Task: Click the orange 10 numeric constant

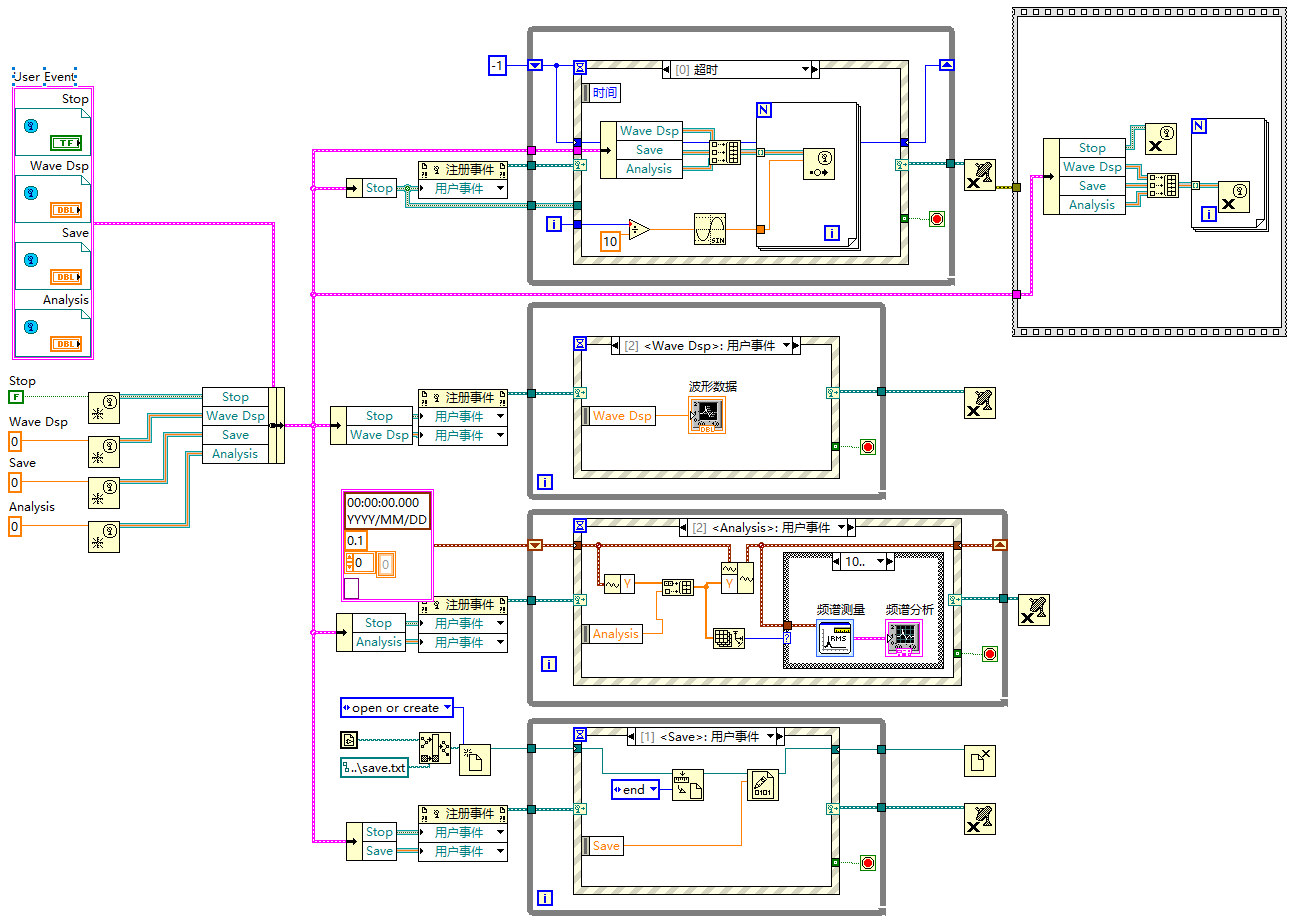Action: pyautogui.click(x=610, y=240)
